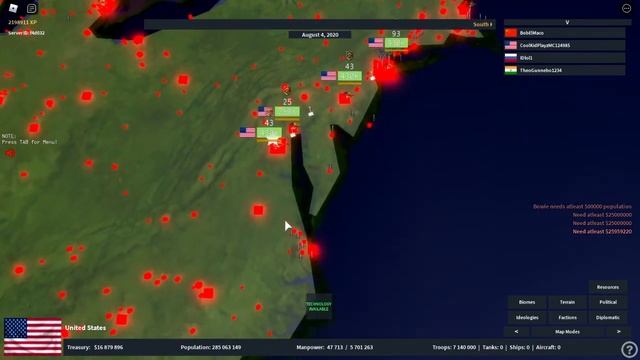Open the Roblox menu logo icon
The width and height of the screenshot is (640, 360).
click(x=13, y=8)
